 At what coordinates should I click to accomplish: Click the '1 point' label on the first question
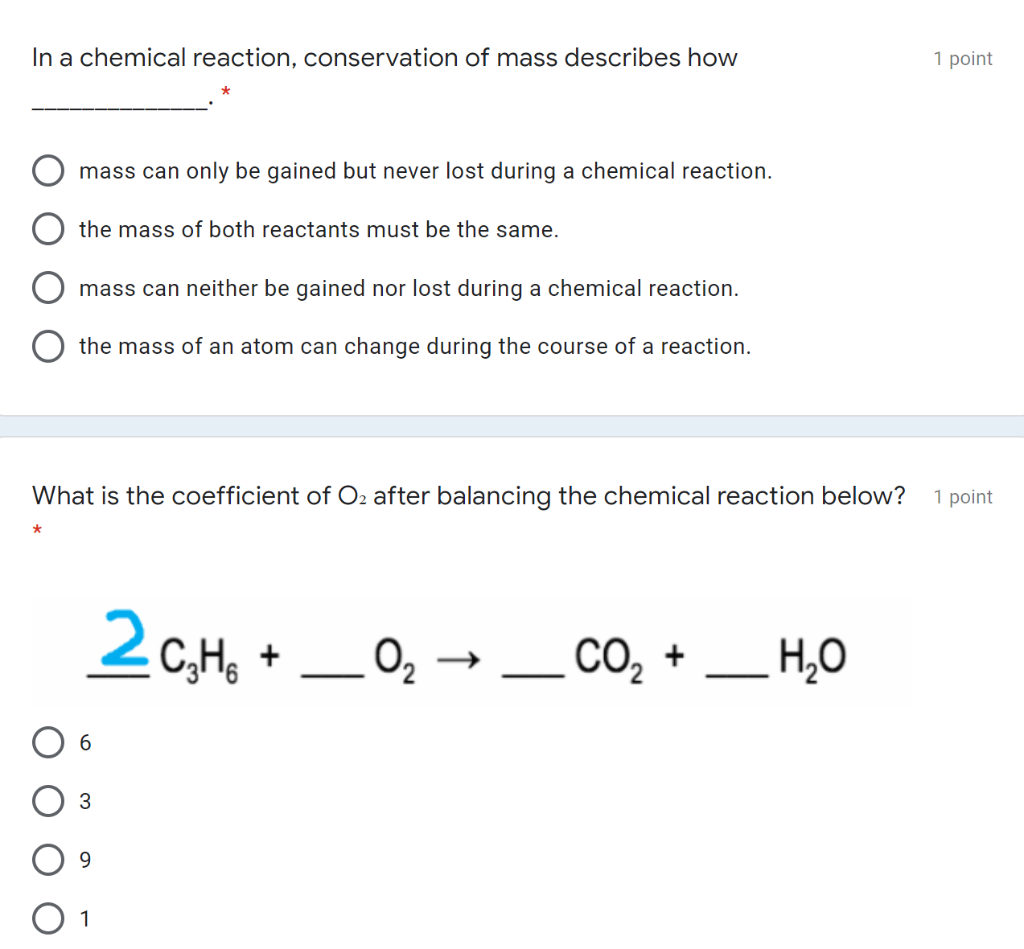(x=962, y=59)
